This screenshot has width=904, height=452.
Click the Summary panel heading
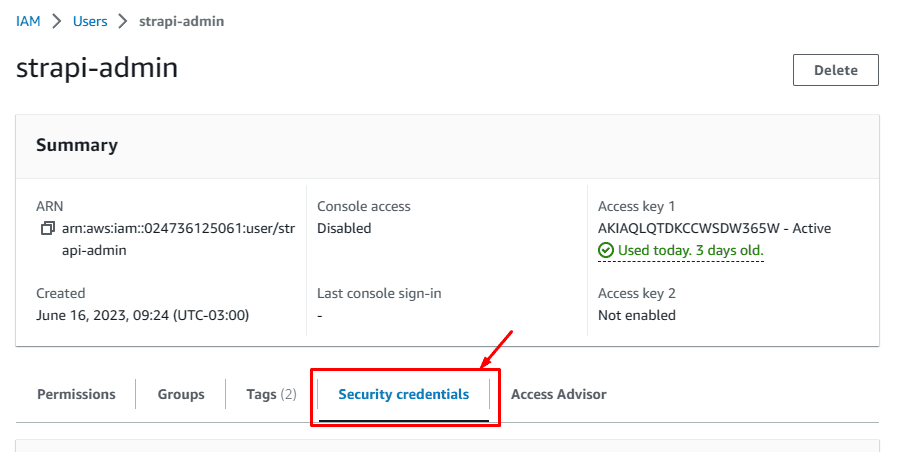coord(77,145)
